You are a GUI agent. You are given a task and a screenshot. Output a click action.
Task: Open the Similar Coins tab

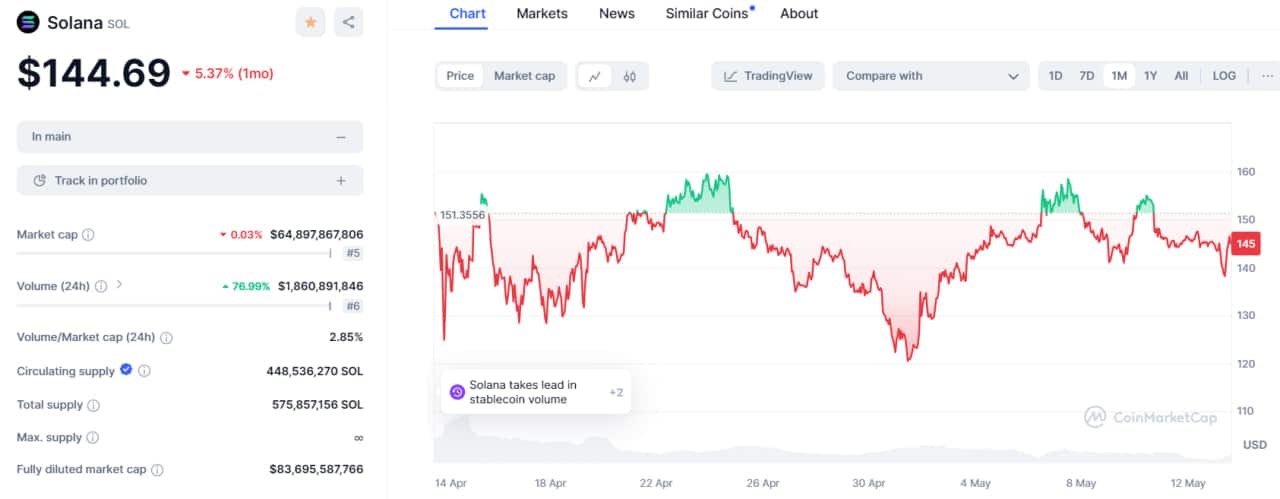(709, 14)
